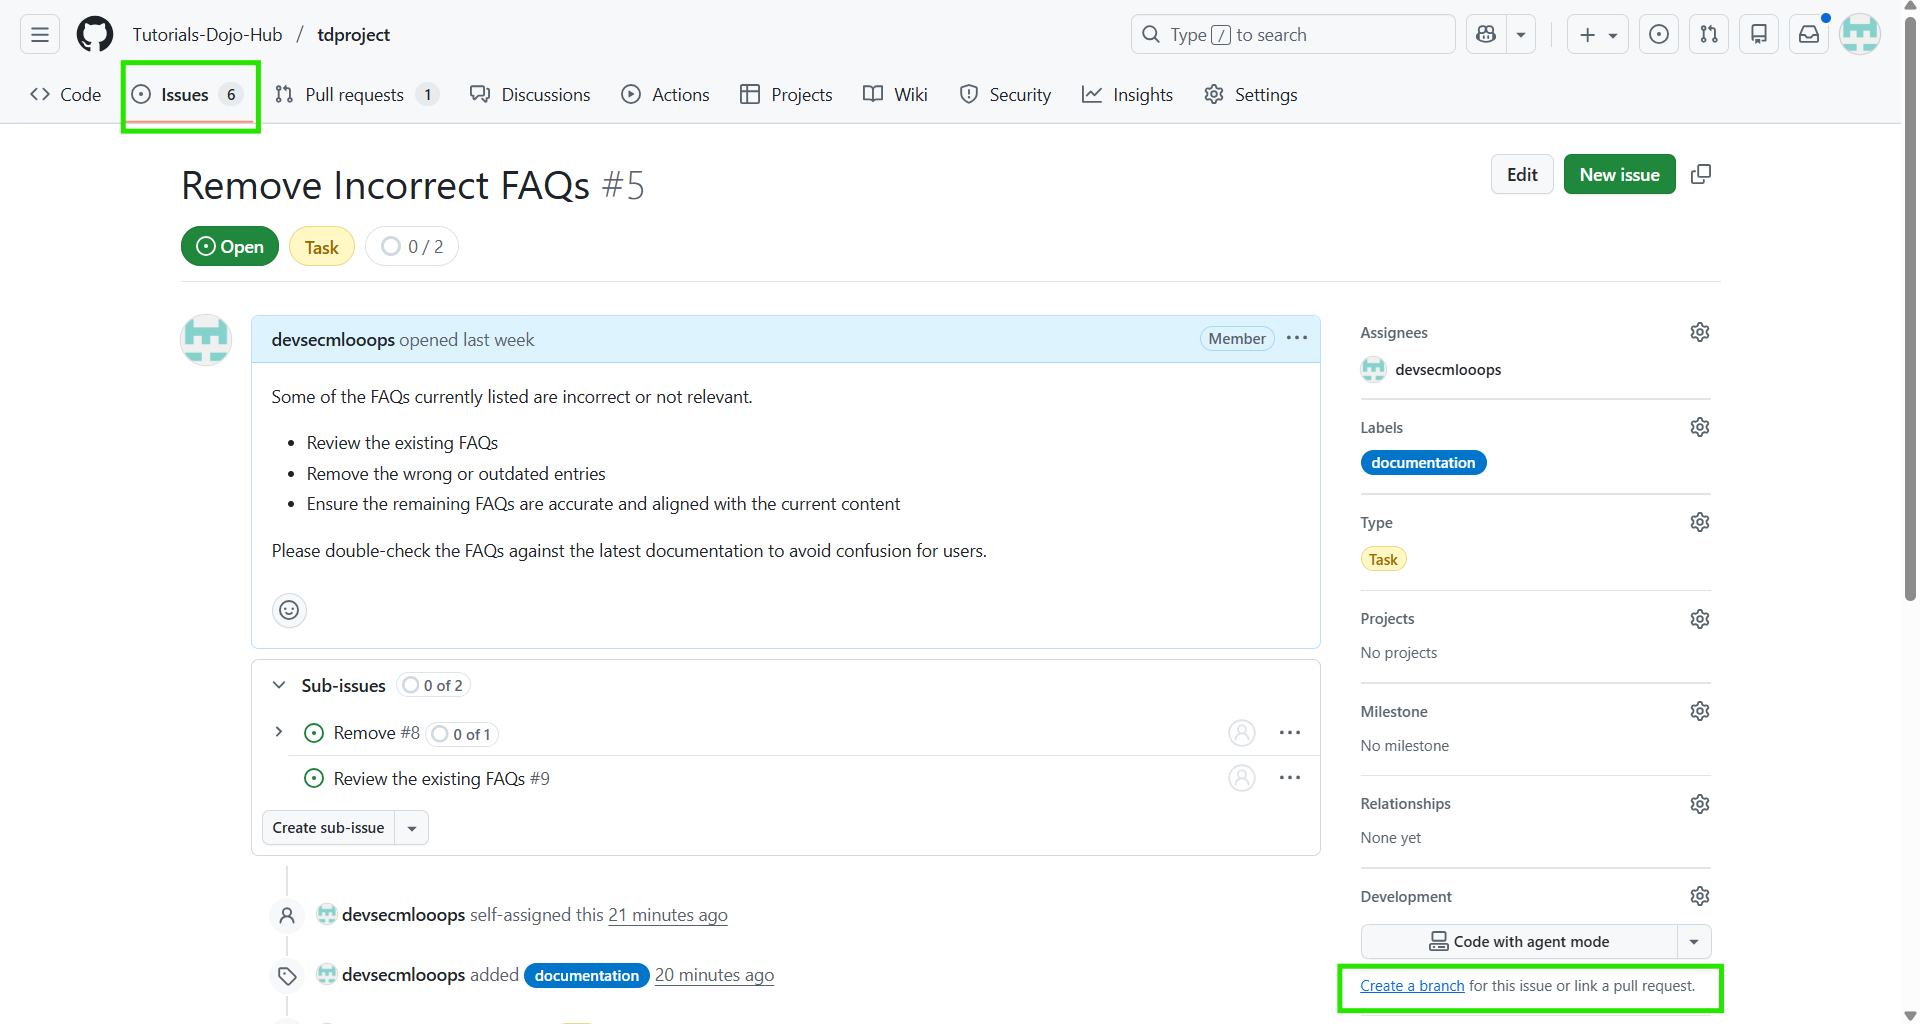The width and height of the screenshot is (1920, 1024).
Task: Expand the Create sub-issue dropdown arrow
Action: click(x=412, y=827)
